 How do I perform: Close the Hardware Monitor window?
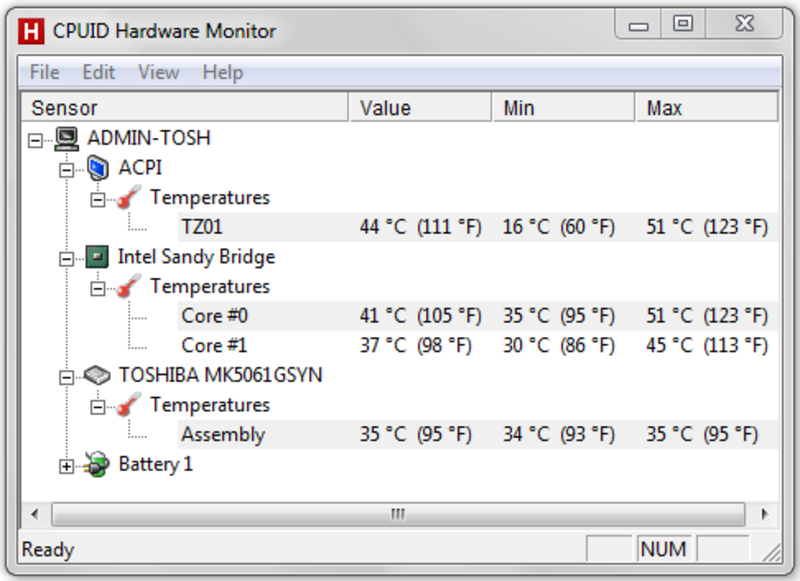click(744, 24)
